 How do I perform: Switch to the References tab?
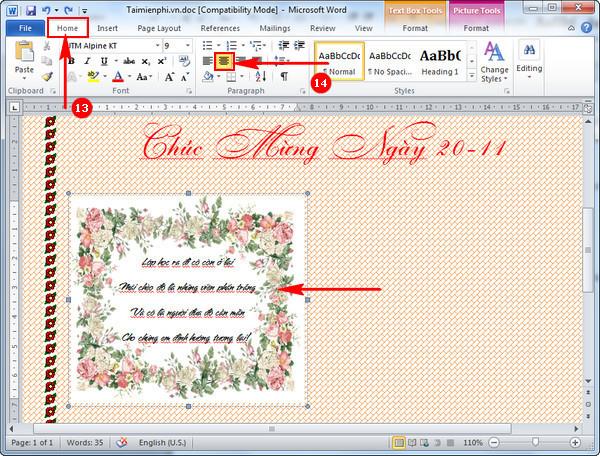(220, 28)
